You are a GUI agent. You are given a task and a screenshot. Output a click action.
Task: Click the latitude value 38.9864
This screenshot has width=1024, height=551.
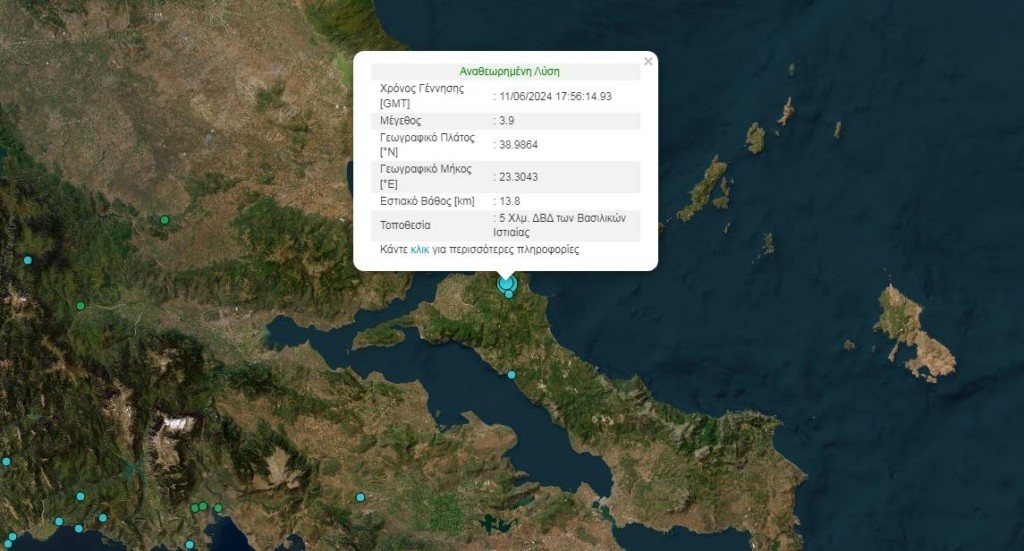pos(518,144)
